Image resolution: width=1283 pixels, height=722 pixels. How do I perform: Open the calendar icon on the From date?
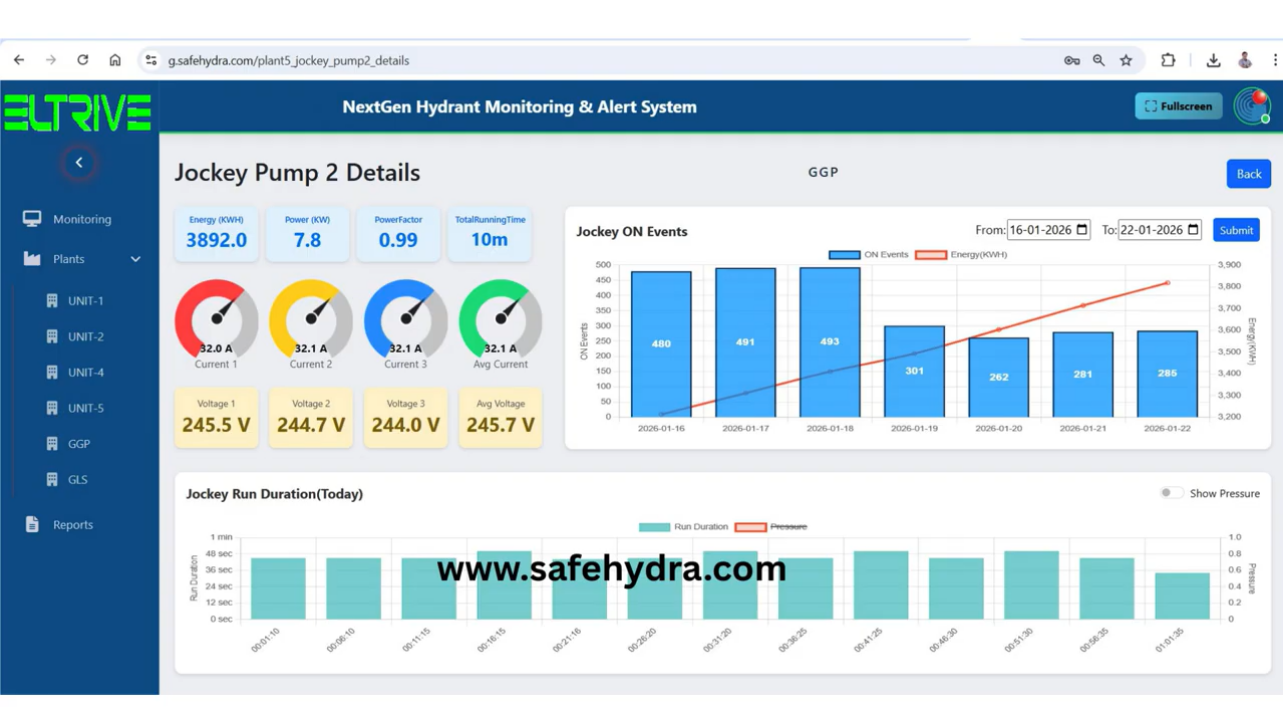pos(1083,229)
